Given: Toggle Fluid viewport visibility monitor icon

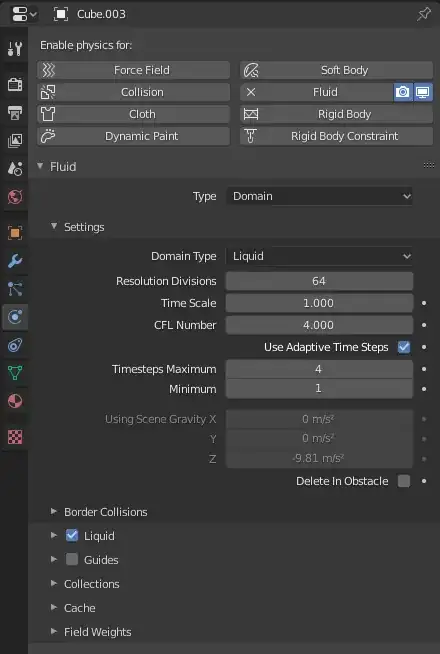Looking at the screenshot, I should (422, 92).
